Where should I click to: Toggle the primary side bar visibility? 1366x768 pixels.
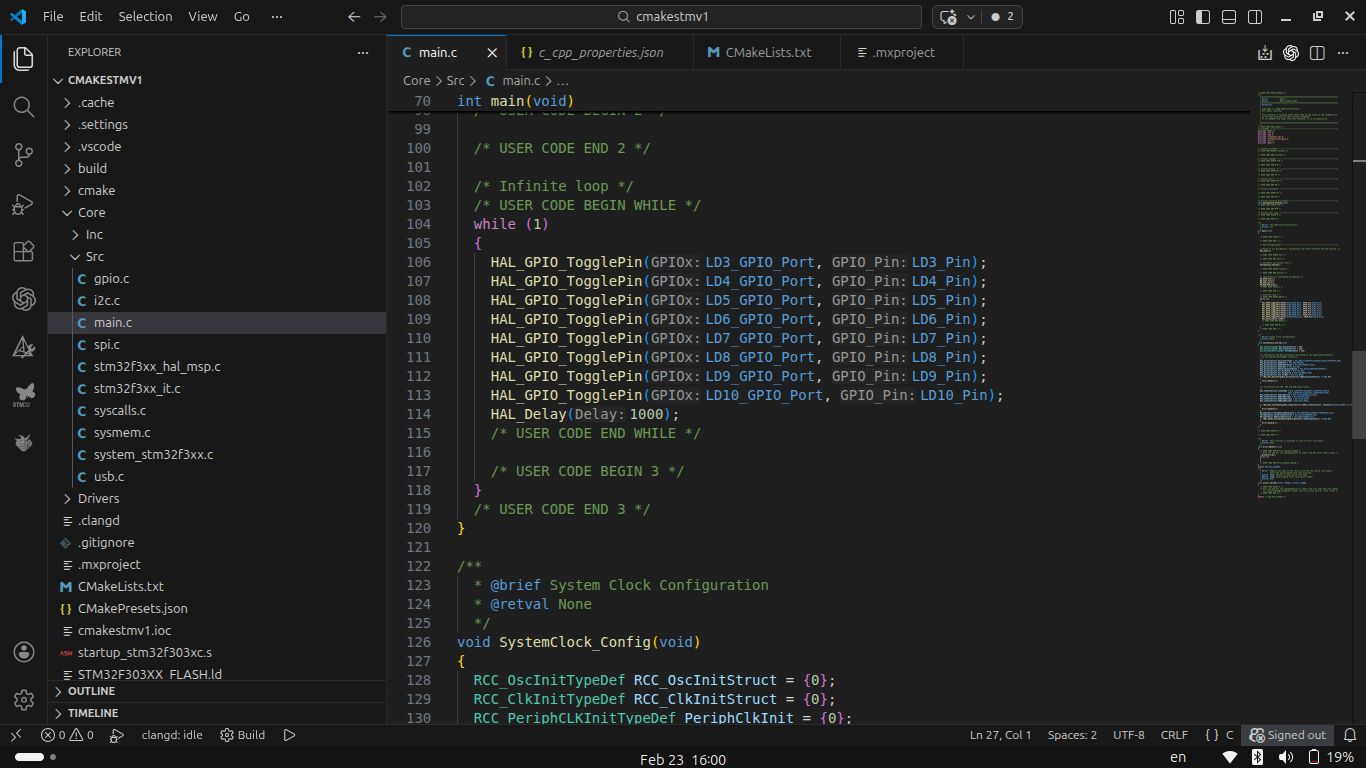(1203, 17)
